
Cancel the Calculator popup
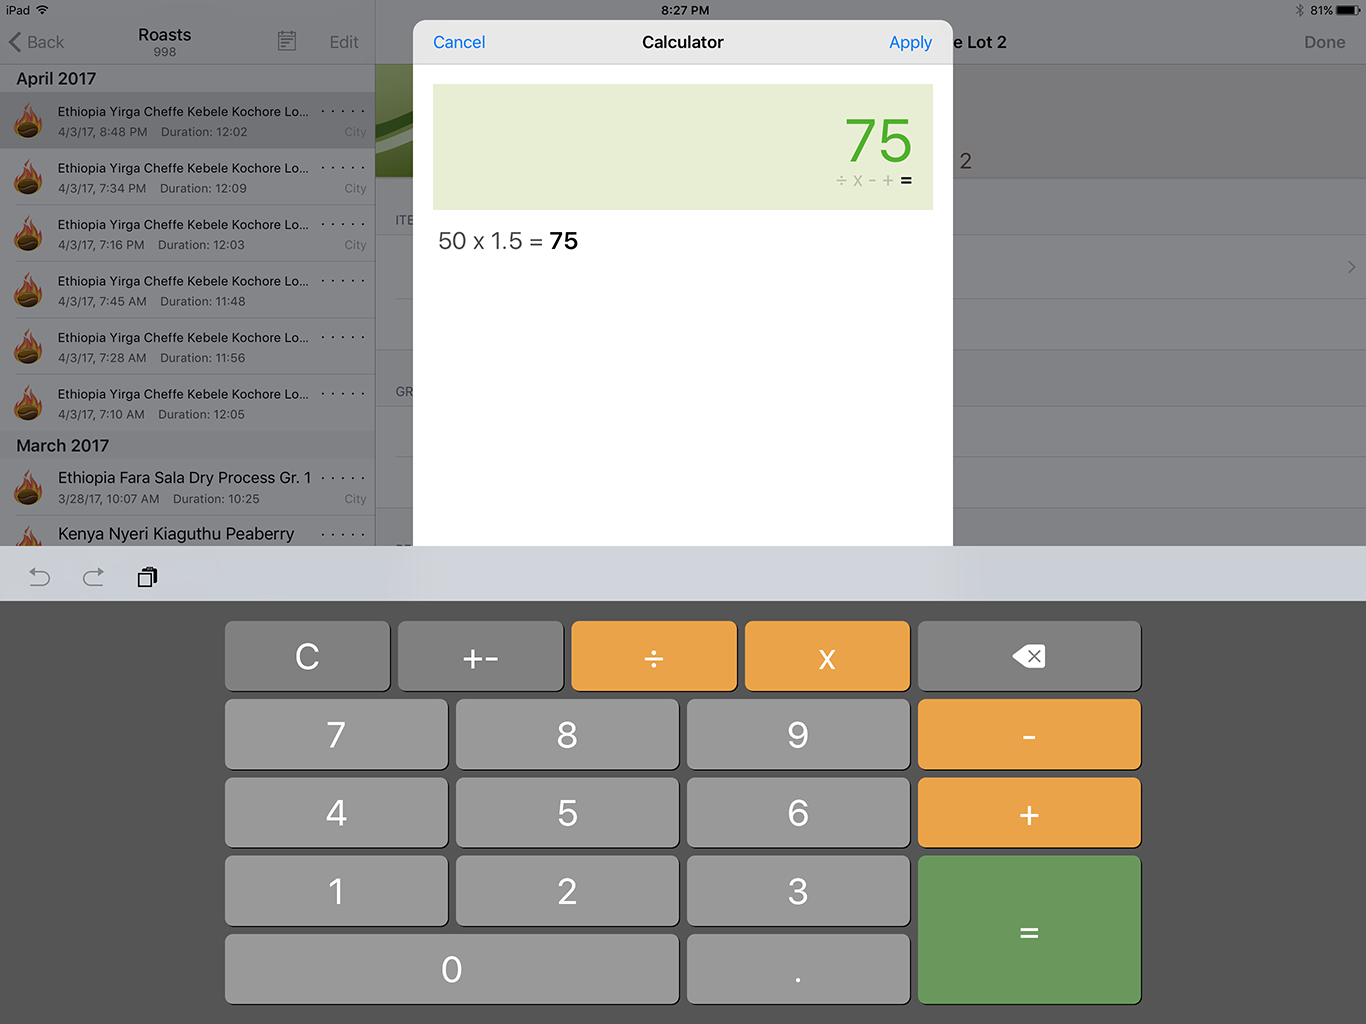(x=459, y=42)
